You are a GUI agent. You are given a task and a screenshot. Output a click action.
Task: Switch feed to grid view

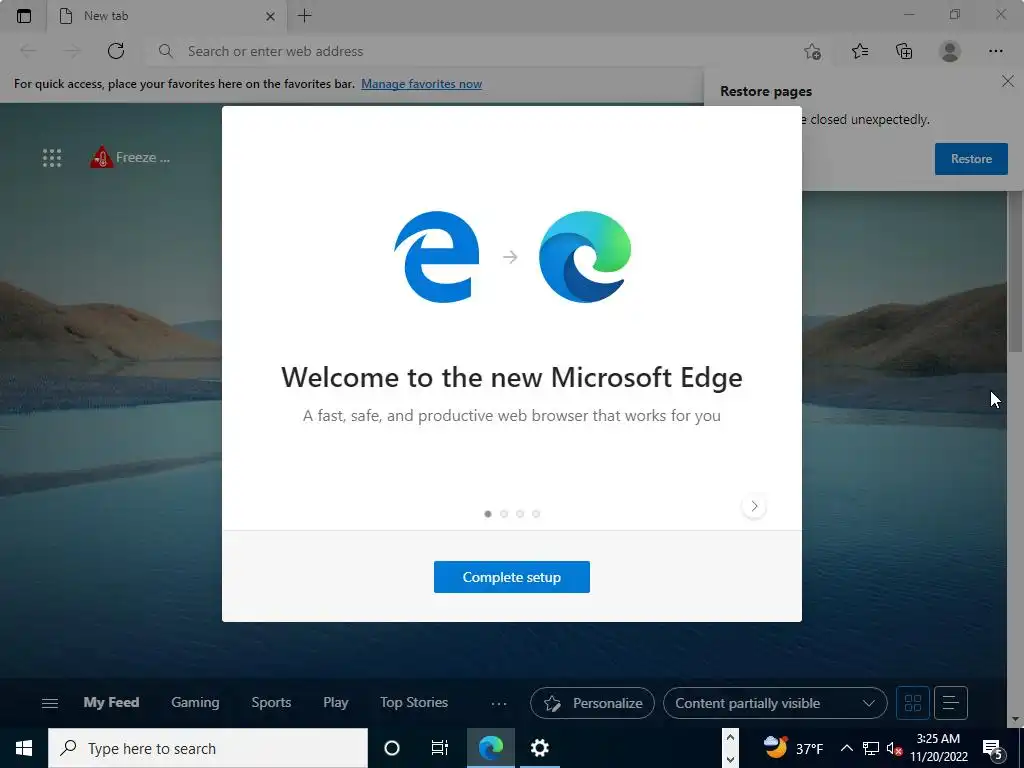point(913,703)
